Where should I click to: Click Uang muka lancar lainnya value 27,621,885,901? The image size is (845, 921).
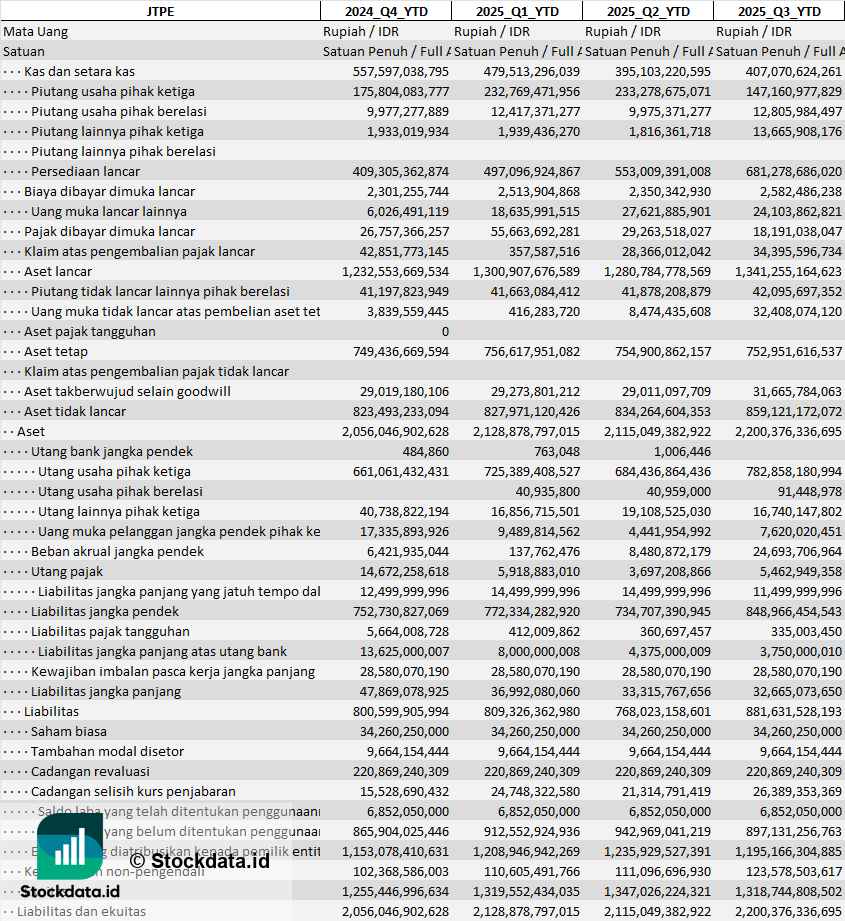coord(666,211)
